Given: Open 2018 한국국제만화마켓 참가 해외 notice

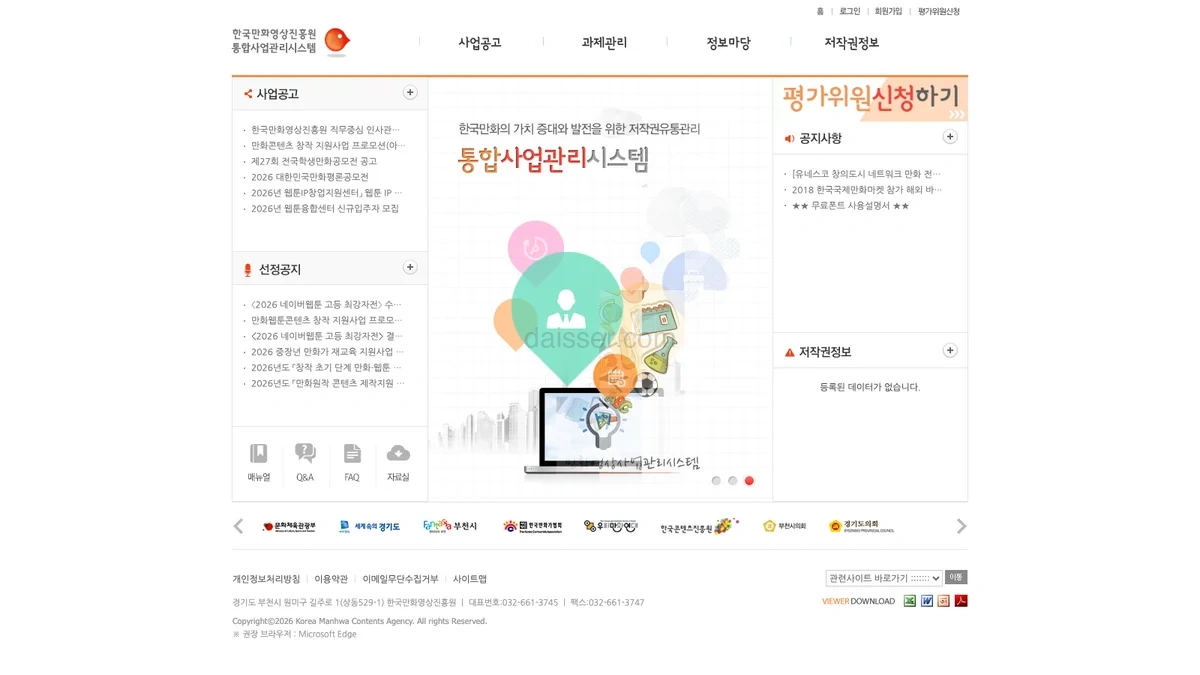Looking at the screenshot, I should 867,190.
